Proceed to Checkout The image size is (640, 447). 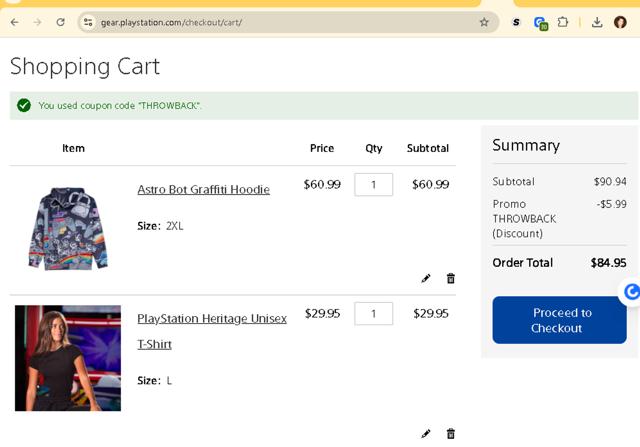[x=559, y=320]
